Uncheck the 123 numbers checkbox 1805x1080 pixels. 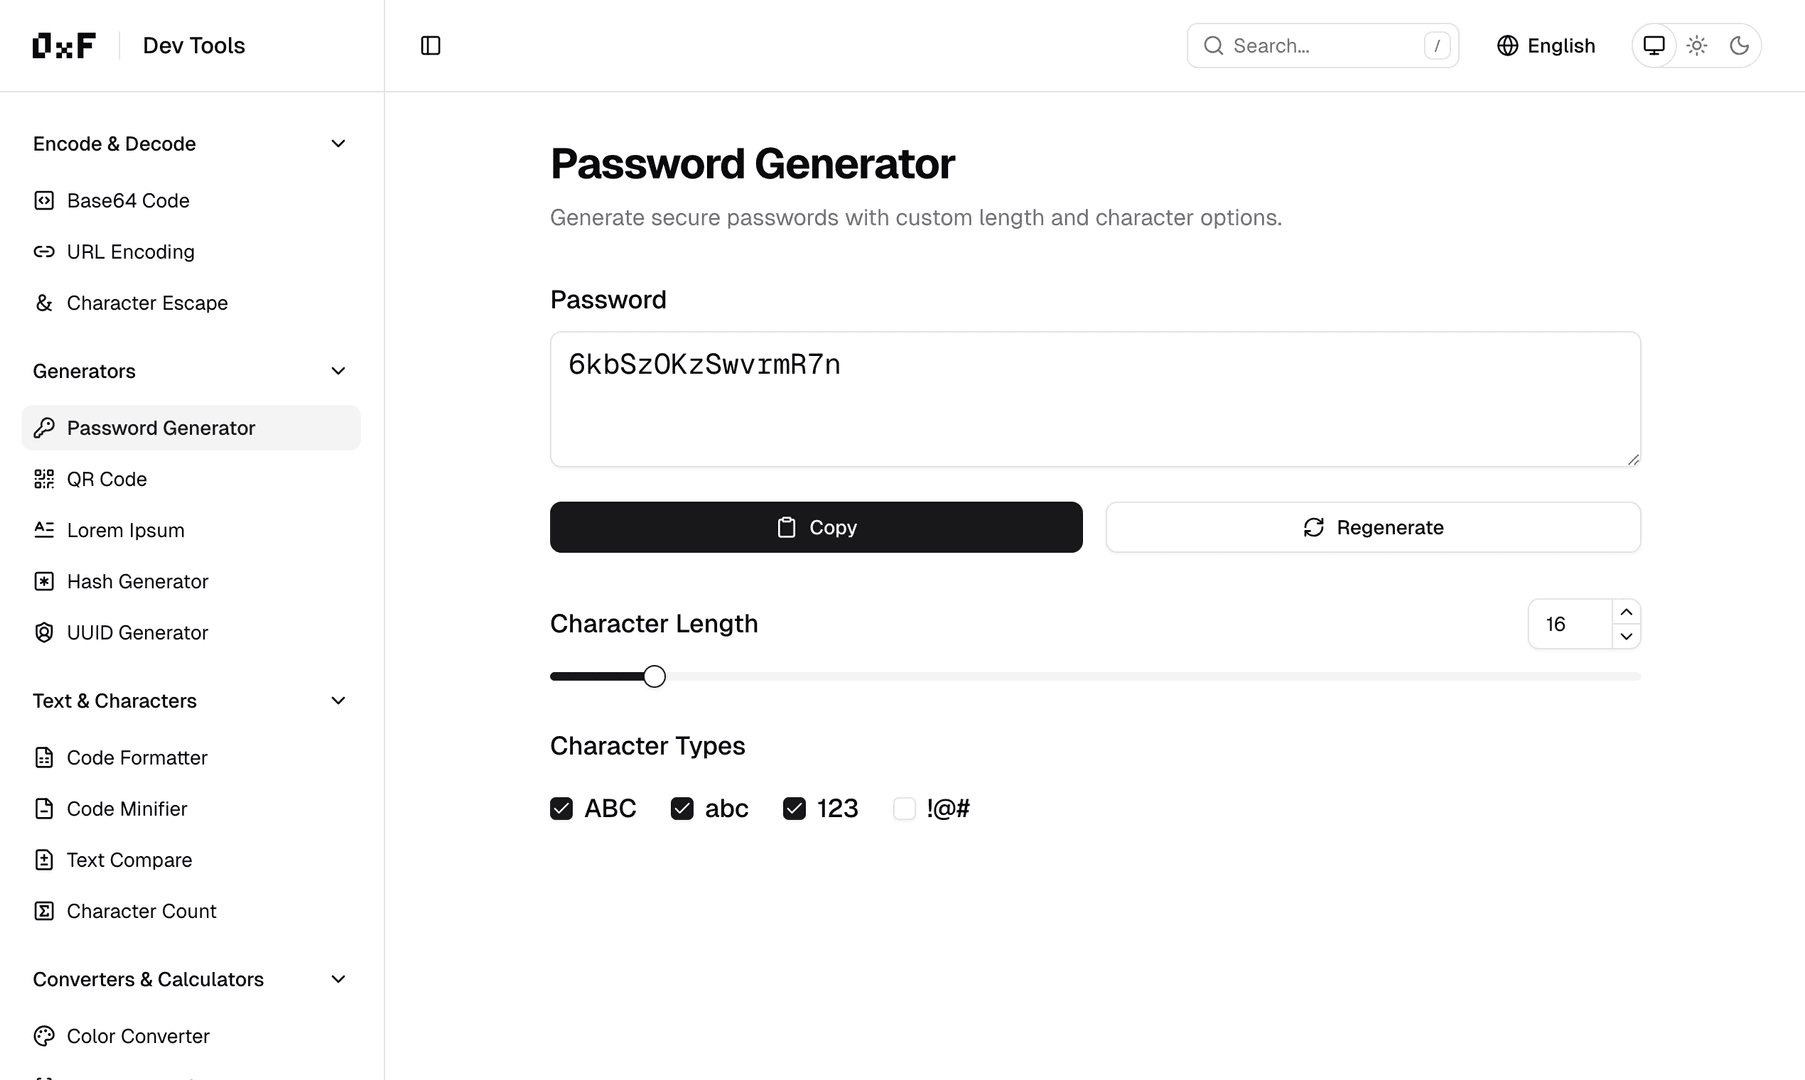(x=794, y=808)
